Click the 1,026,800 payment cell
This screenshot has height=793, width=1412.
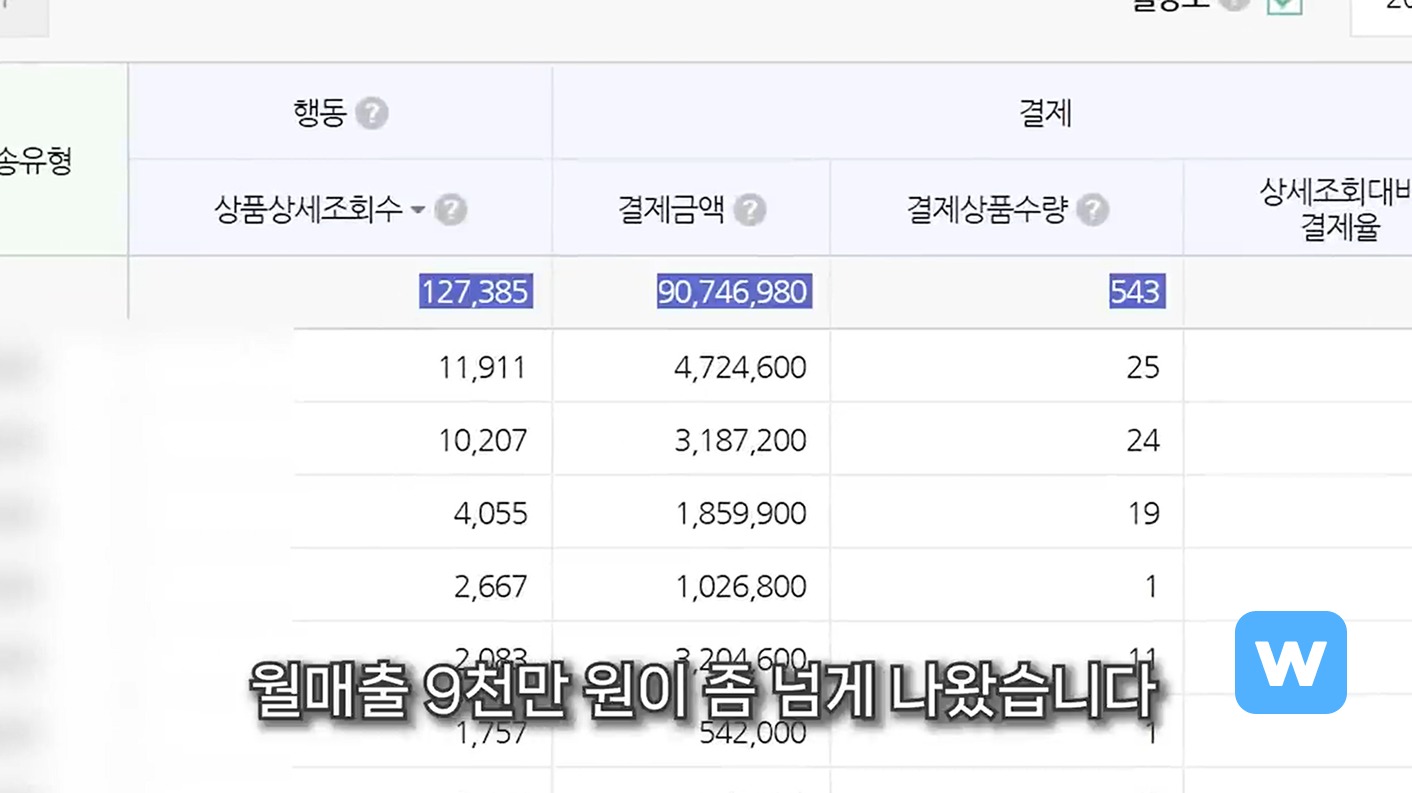(x=740, y=586)
